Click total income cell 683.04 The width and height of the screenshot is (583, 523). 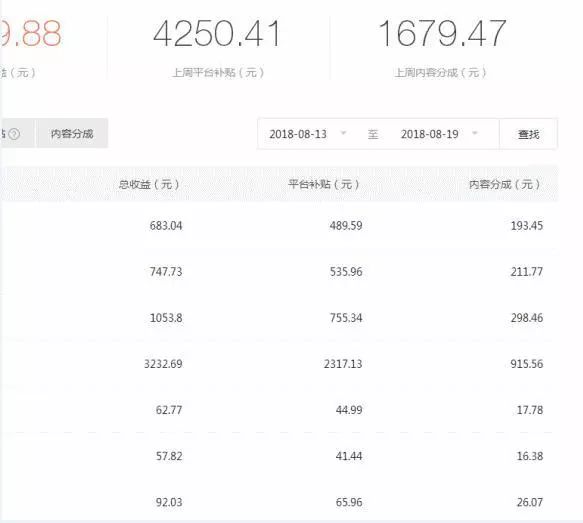(x=166, y=226)
